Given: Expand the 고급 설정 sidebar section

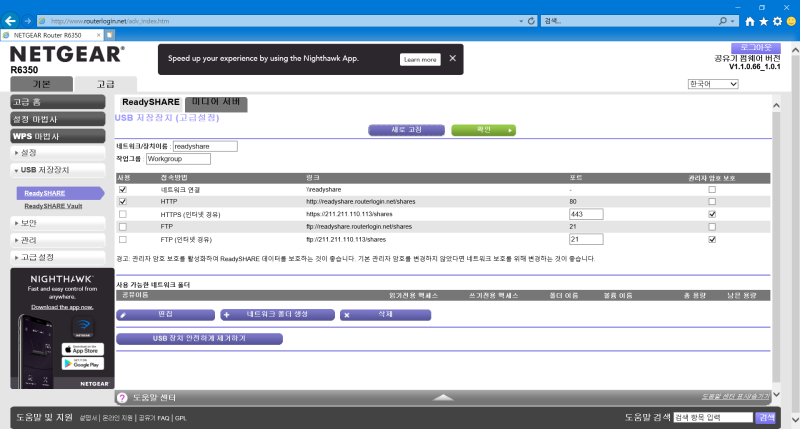Looking at the screenshot, I should pos(58,257).
